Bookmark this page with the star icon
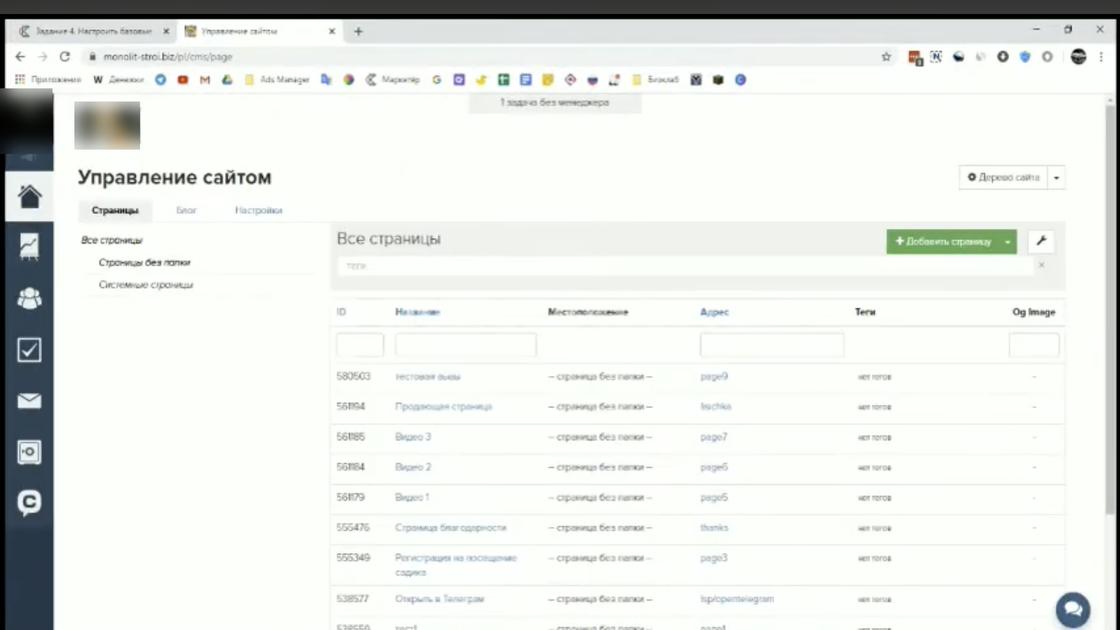The image size is (1120, 630). (x=886, y=56)
